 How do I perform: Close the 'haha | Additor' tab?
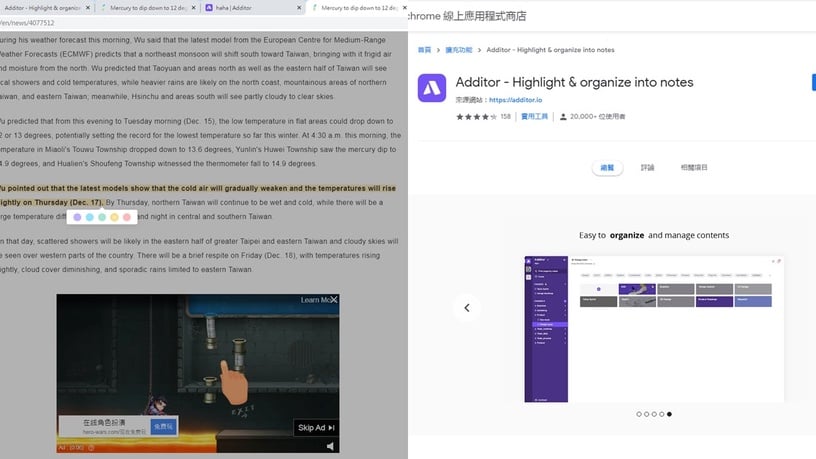(x=299, y=8)
